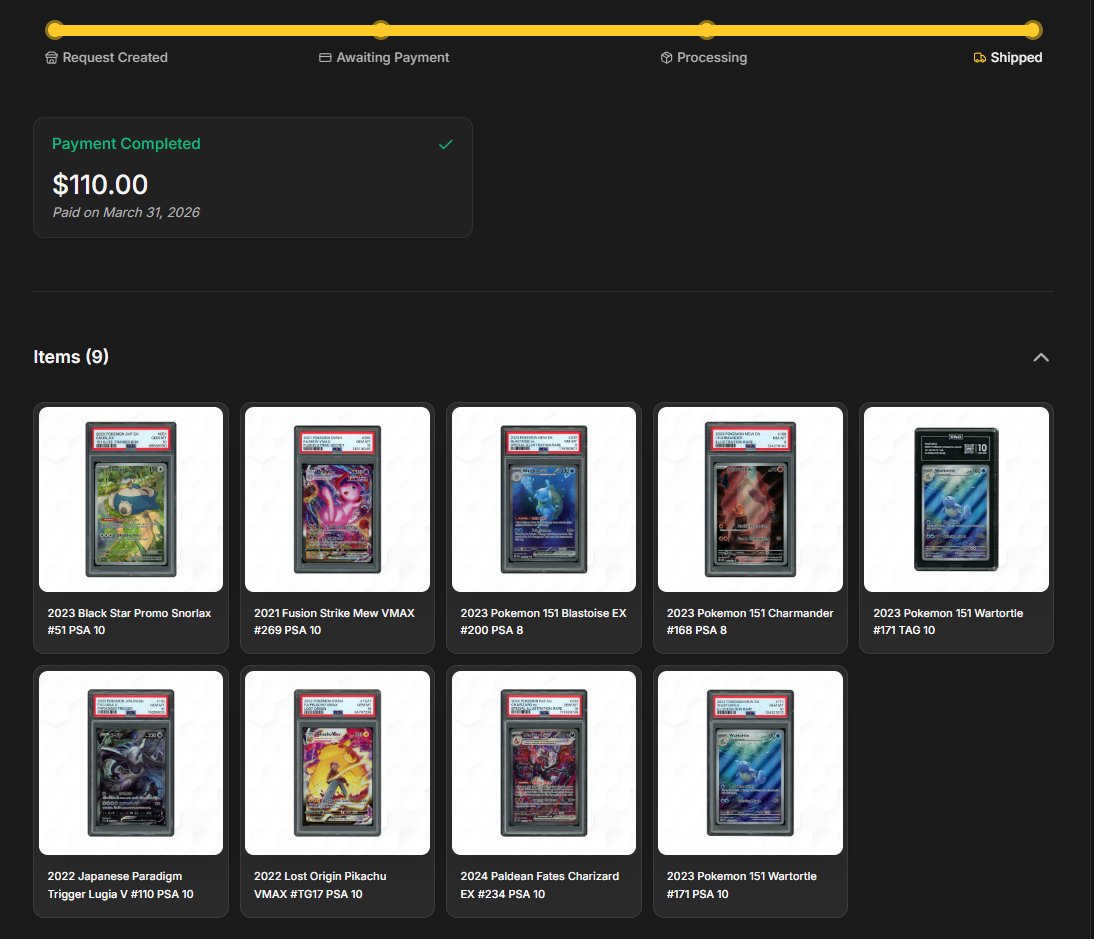The image size is (1094, 939).
Task: Open the Charmander #168 PSA 8 card image
Action: tap(751, 499)
